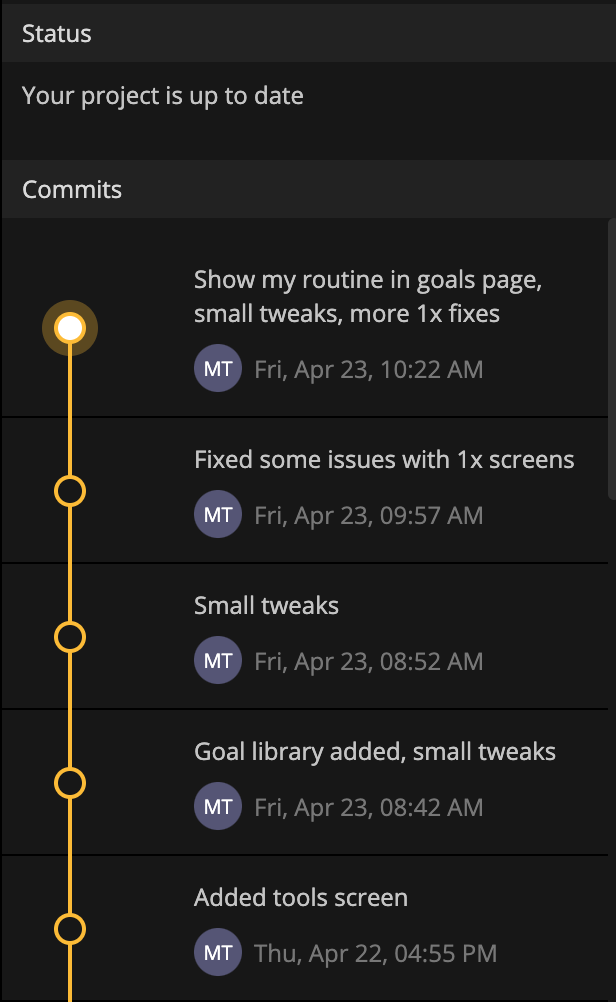Click MT avatar on 04:55 PM commit
This screenshot has width=616, height=1002.
[x=218, y=952]
